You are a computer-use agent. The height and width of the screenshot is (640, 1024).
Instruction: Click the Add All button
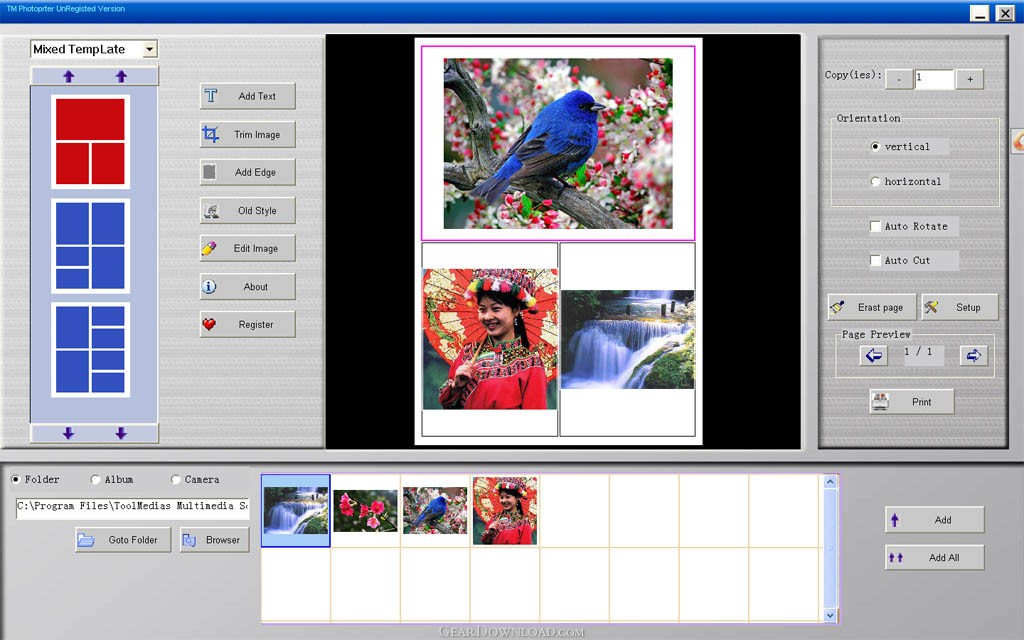pos(935,557)
